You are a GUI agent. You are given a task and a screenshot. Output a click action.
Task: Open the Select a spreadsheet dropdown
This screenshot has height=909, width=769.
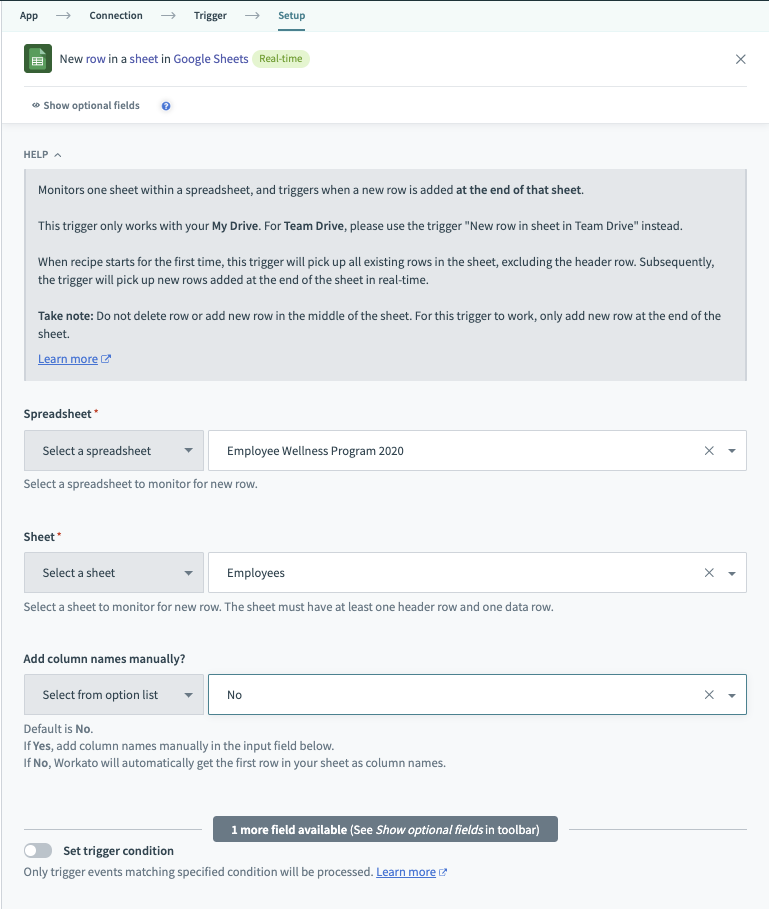pyautogui.click(x=114, y=451)
